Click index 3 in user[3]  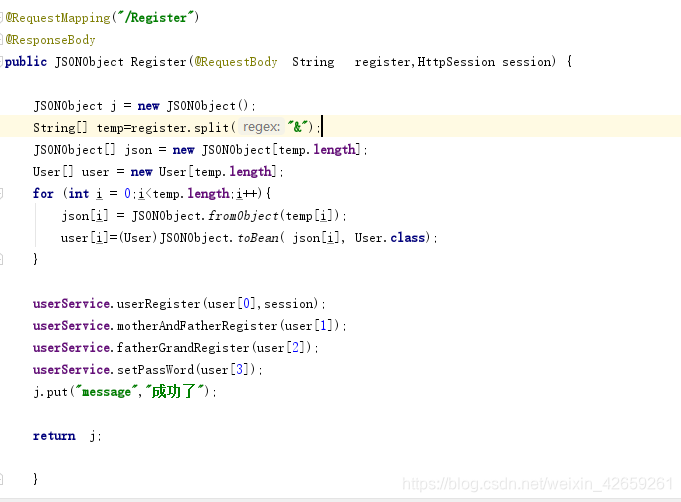[239, 370]
